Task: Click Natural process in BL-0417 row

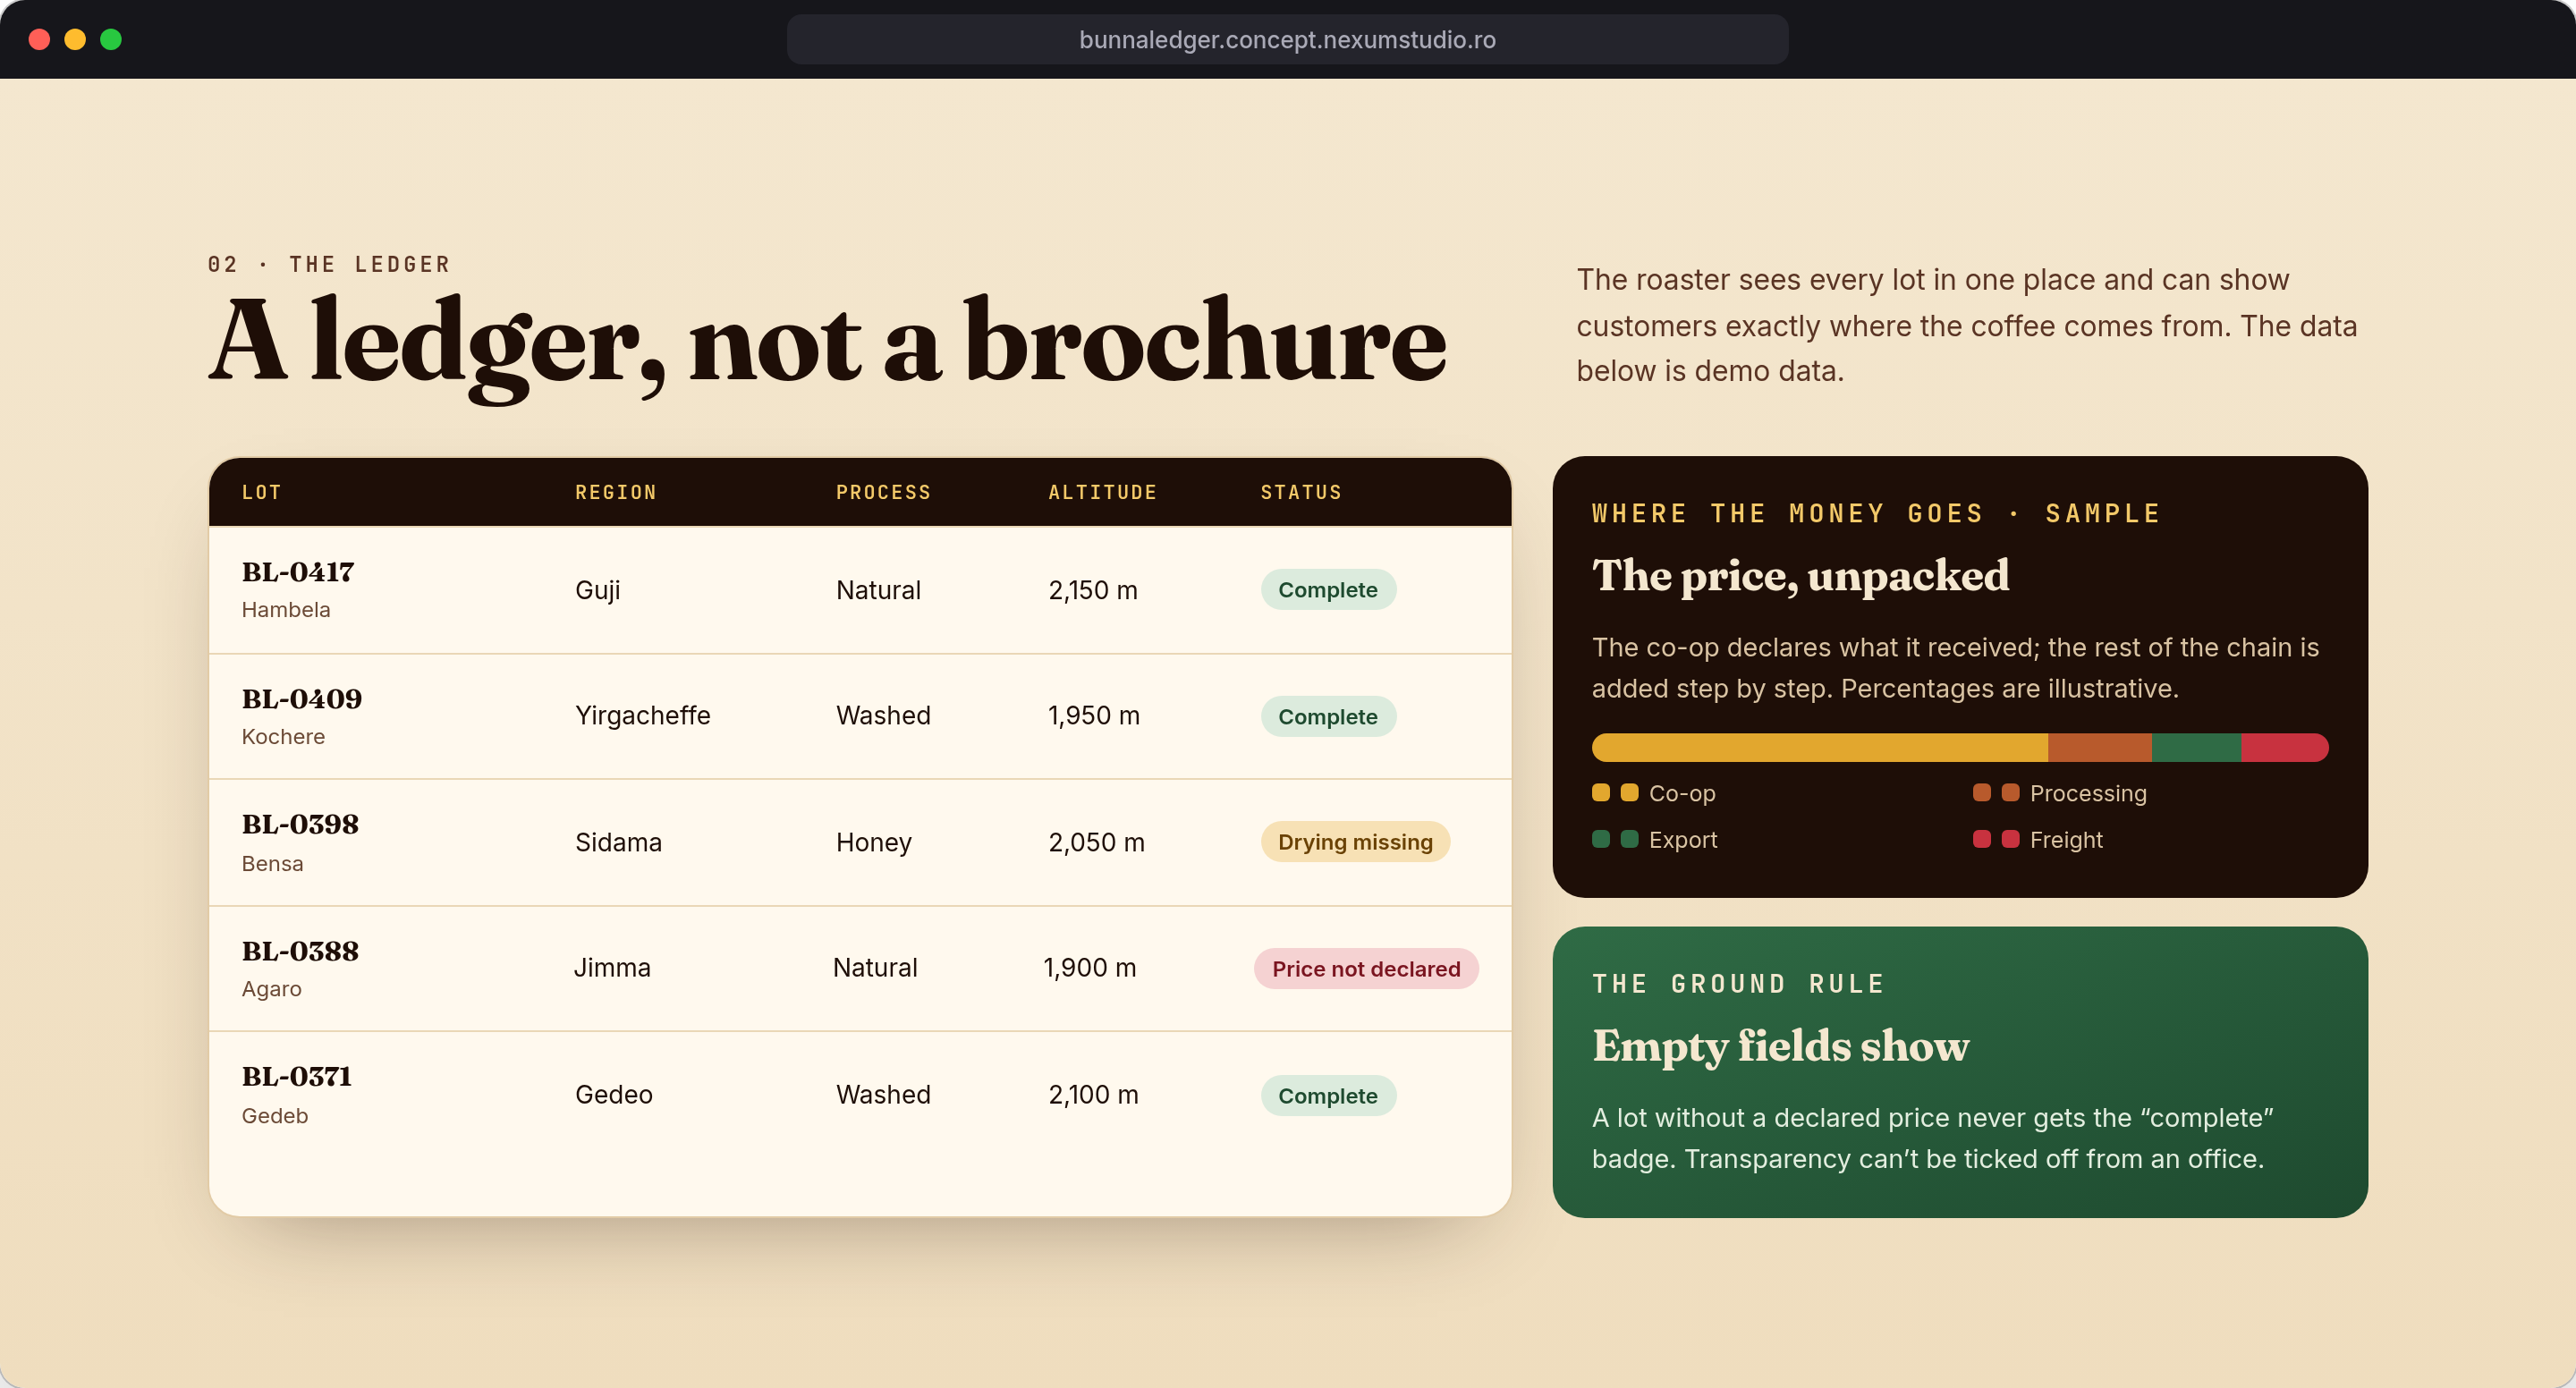Action: click(878, 590)
